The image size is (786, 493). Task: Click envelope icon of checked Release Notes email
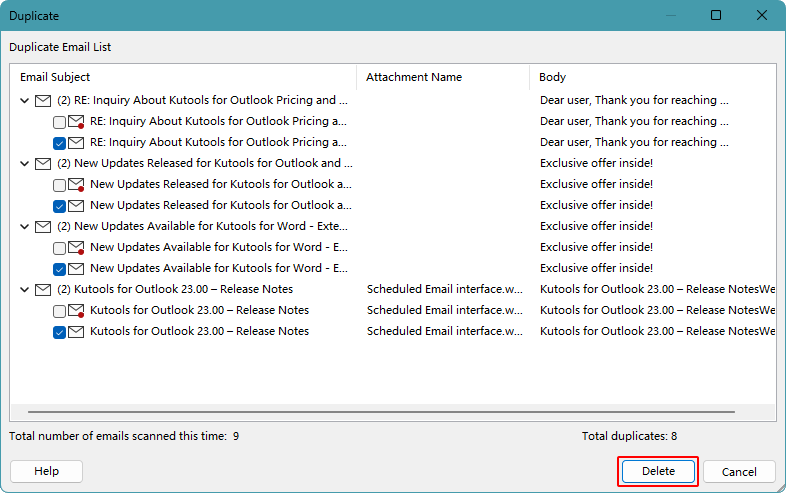(x=76, y=332)
